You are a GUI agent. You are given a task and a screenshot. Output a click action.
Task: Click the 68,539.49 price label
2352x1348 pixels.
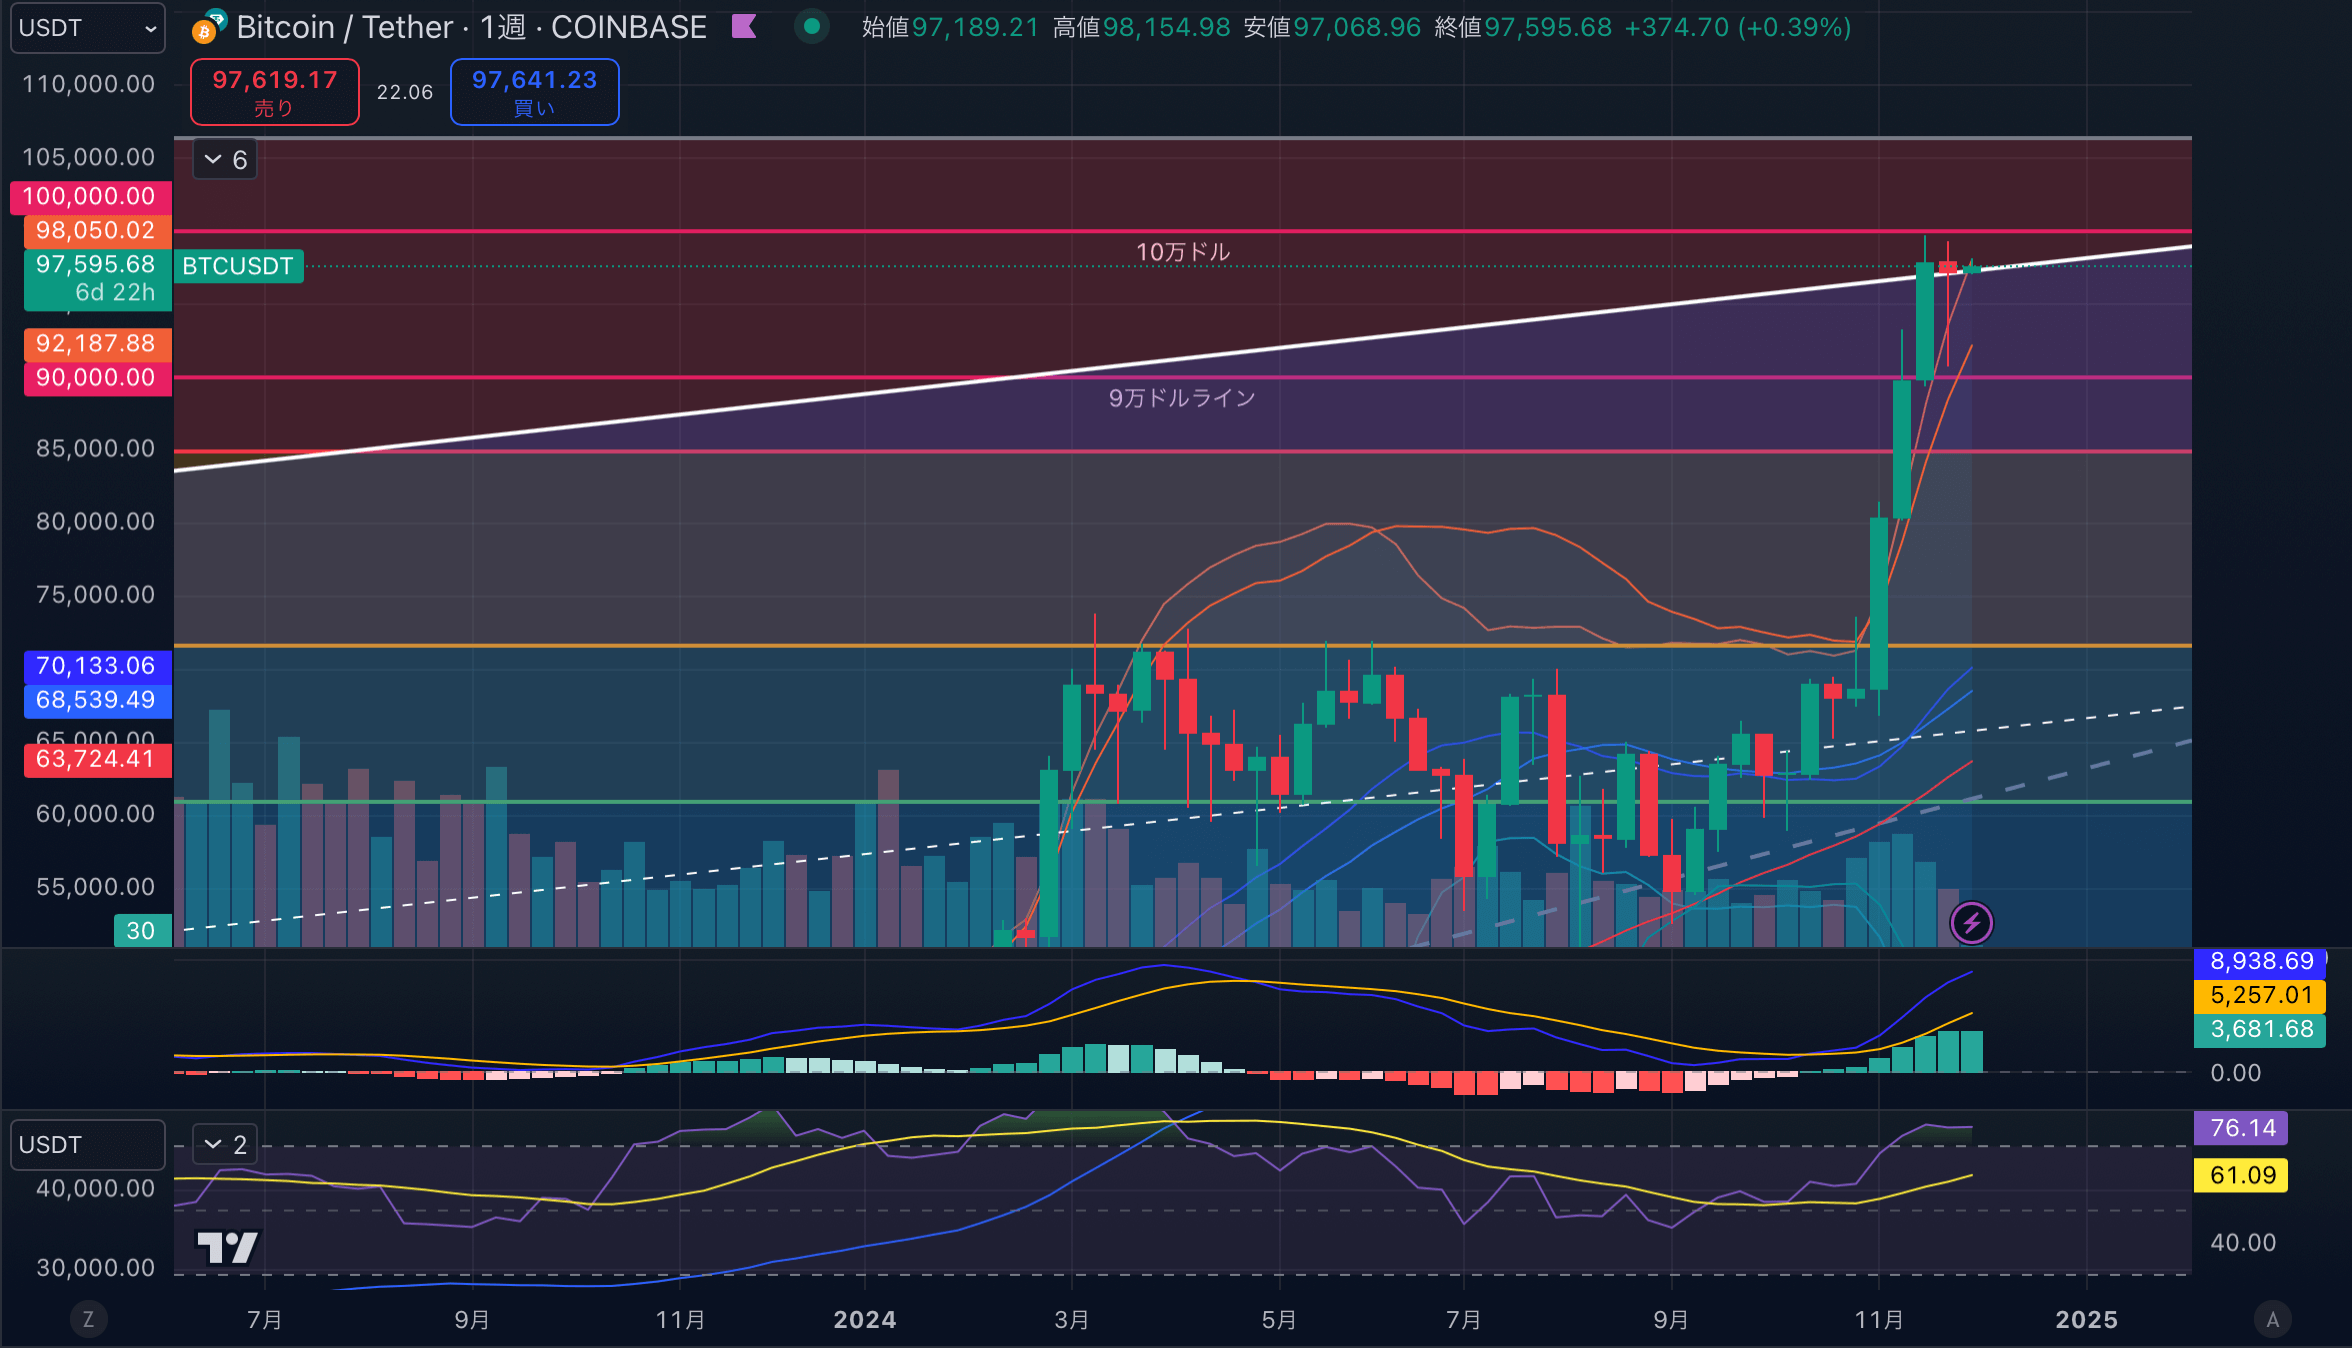[97, 700]
